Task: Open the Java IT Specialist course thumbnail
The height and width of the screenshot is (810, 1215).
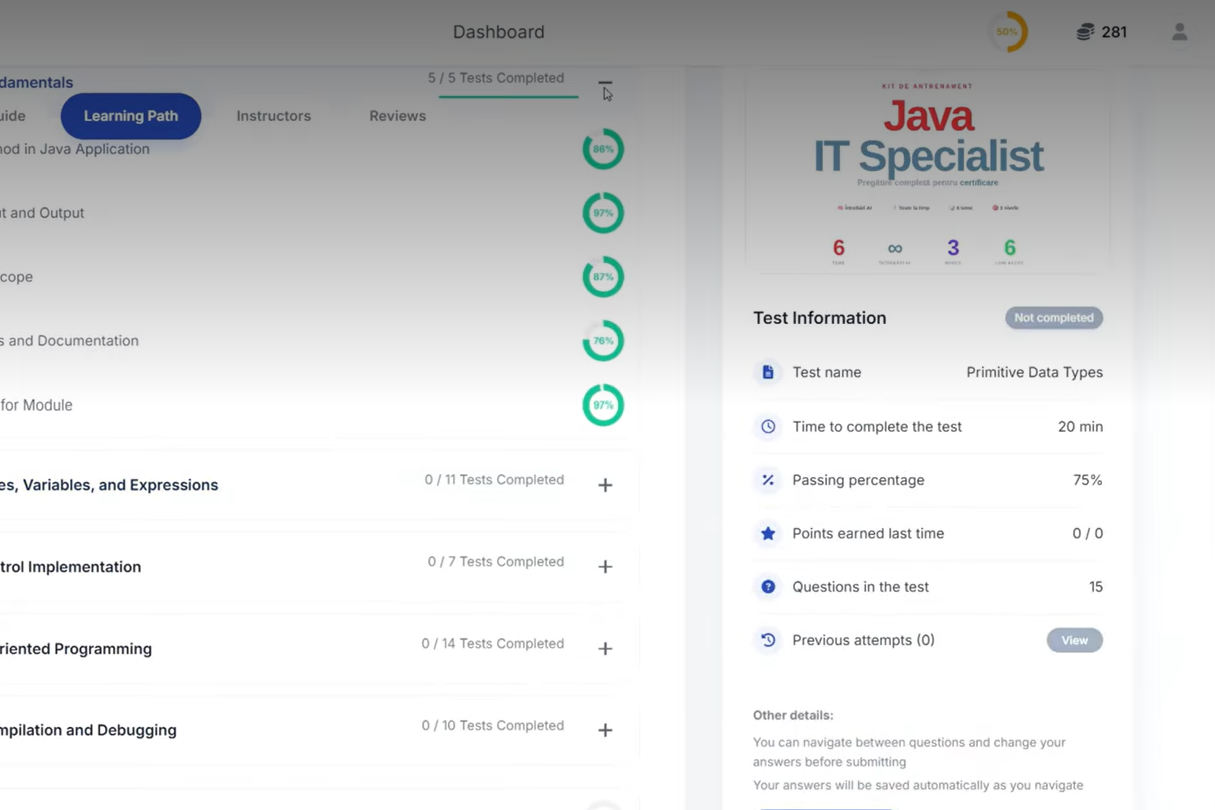Action: (x=928, y=172)
